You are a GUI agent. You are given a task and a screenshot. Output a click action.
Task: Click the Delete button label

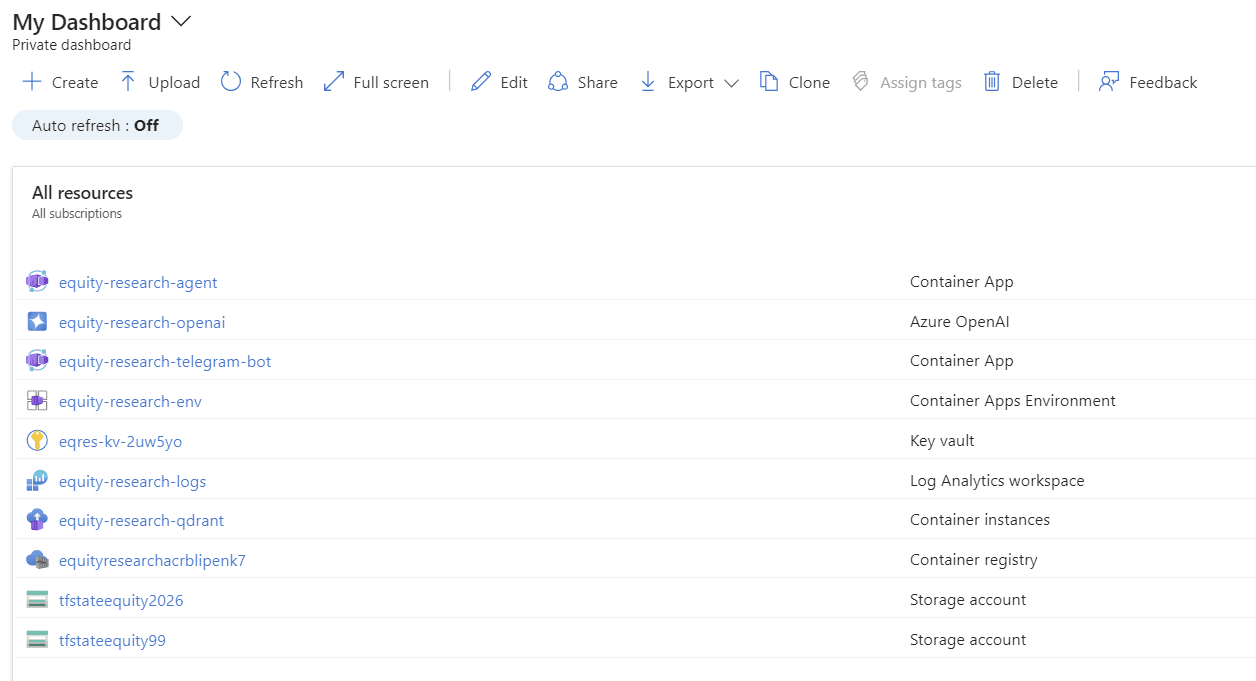tap(1035, 83)
